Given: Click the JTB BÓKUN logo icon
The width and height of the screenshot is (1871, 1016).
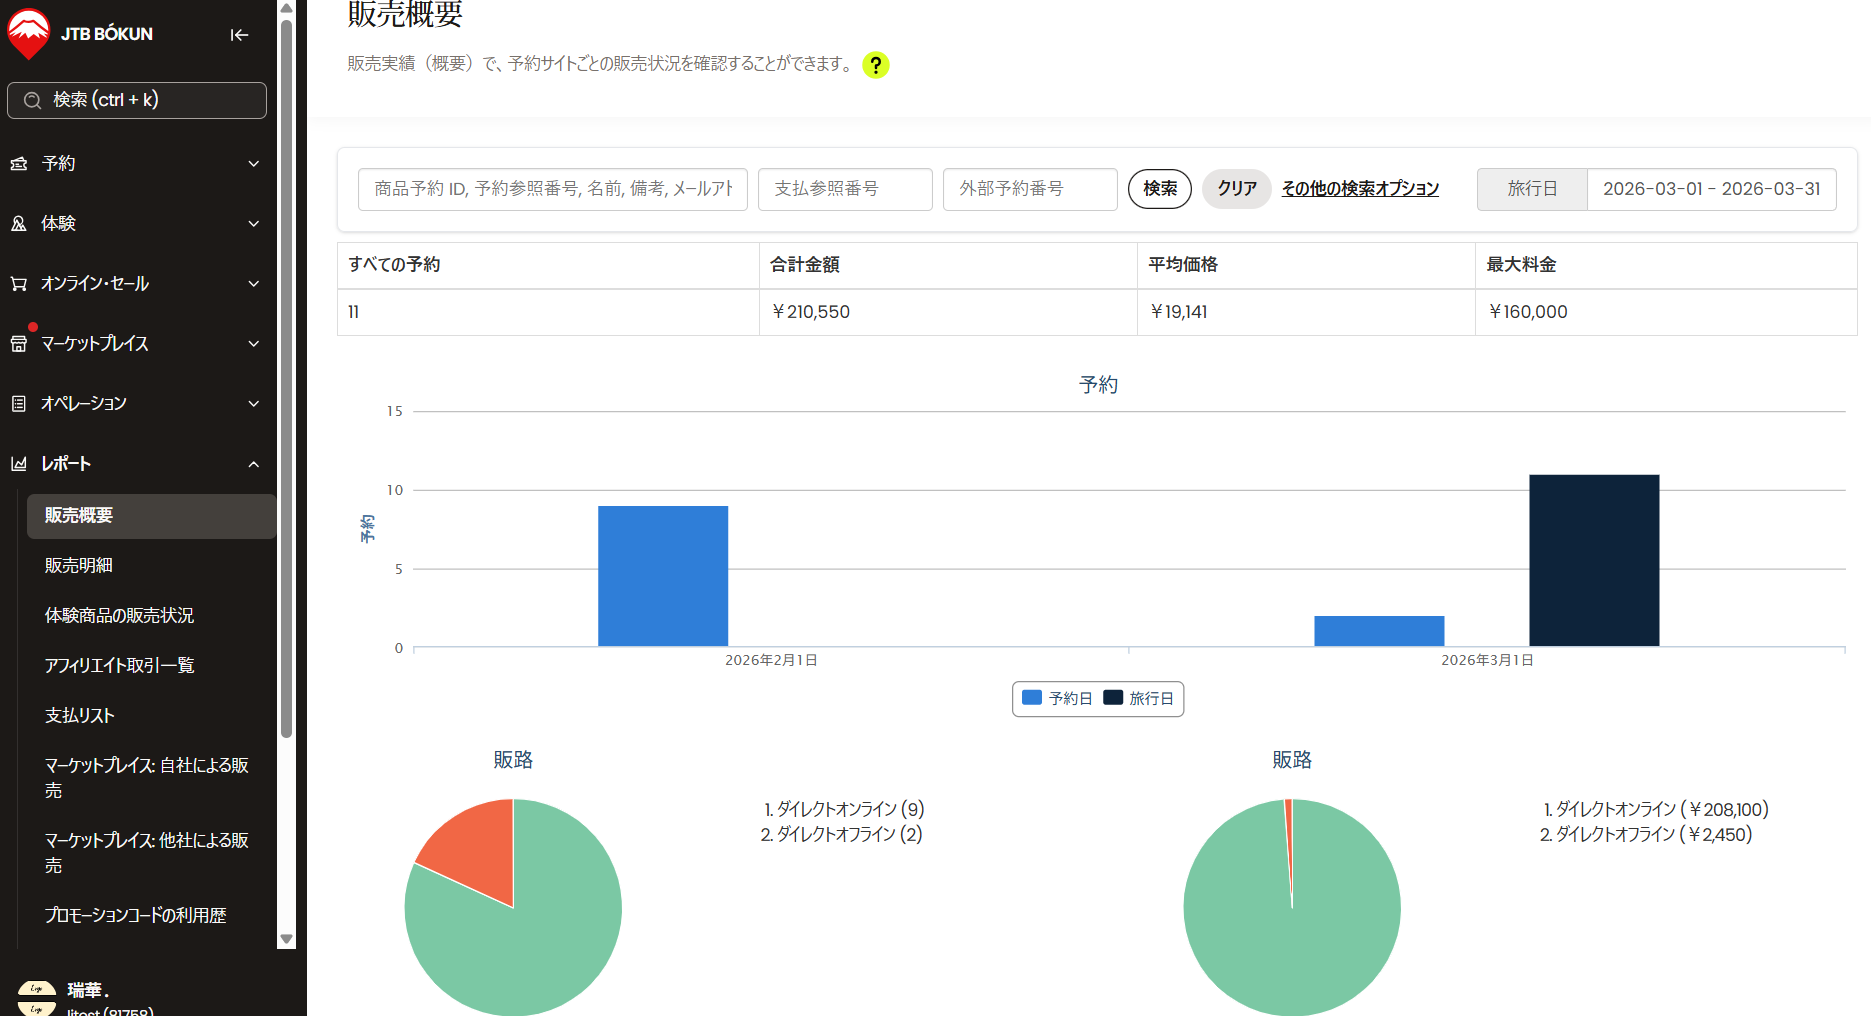Looking at the screenshot, I should tap(28, 34).
